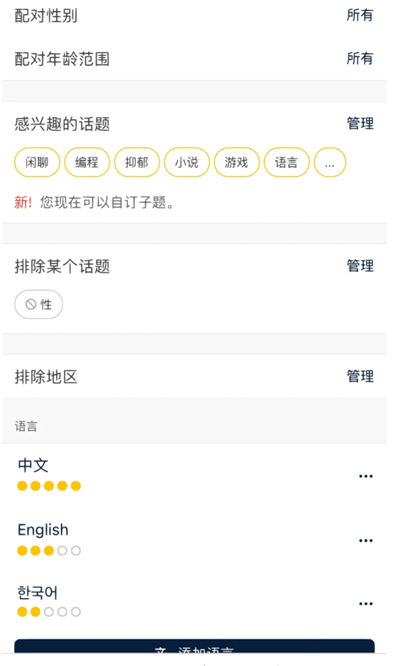
Task: Tap the 游戏 topic chip
Action: coord(237,162)
